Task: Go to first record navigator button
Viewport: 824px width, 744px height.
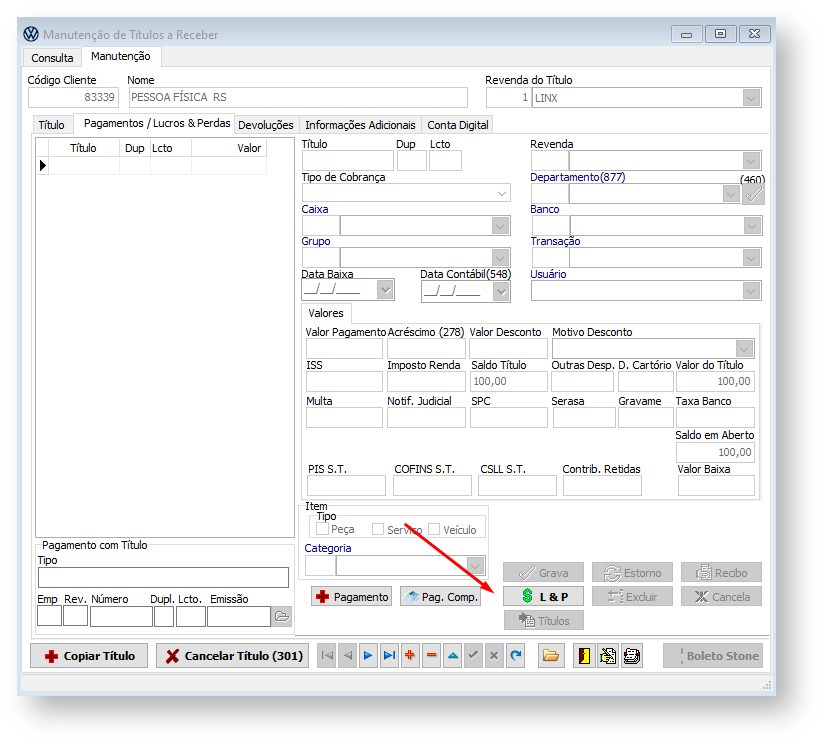Action: coord(326,655)
